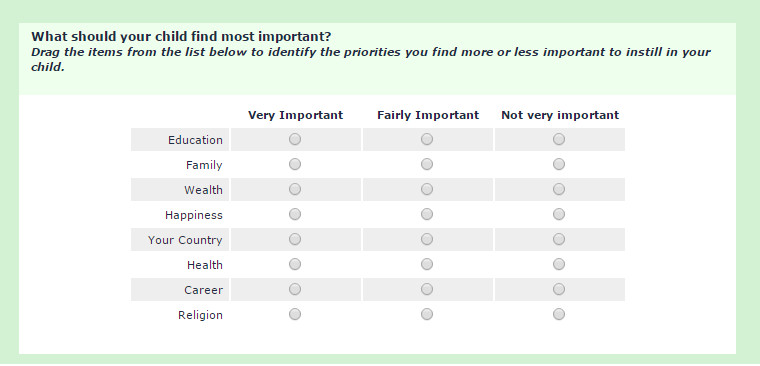Rate Family as Very Important
The width and height of the screenshot is (760, 366).
(295, 165)
